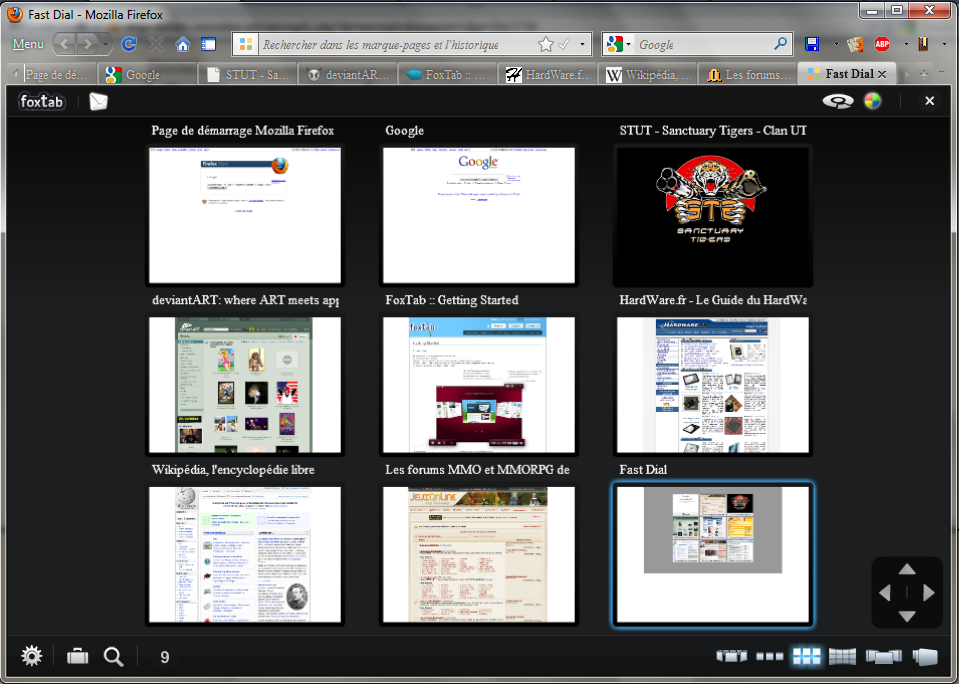Select the row layout icon
Screen dimensions: 959x684
(x=770, y=656)
